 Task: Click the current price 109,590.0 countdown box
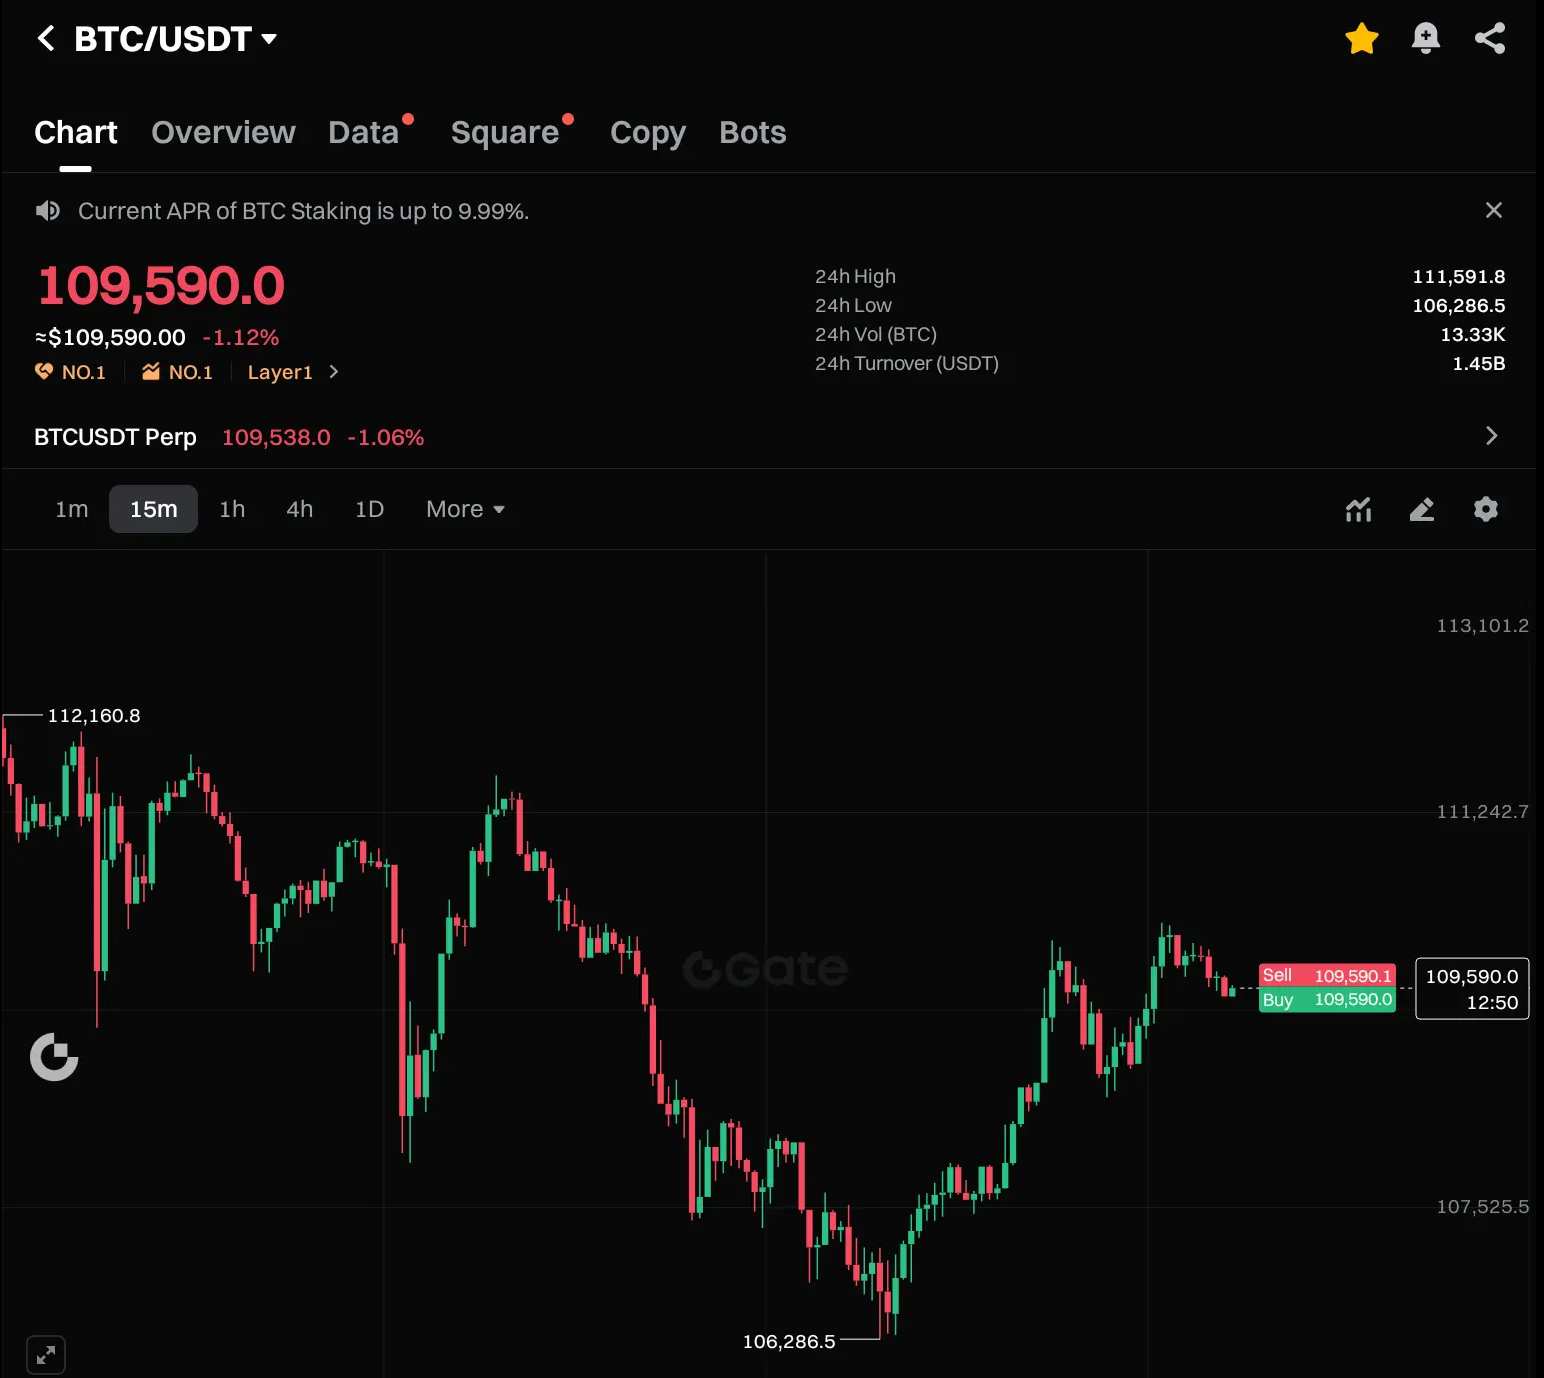(1472, 989)
